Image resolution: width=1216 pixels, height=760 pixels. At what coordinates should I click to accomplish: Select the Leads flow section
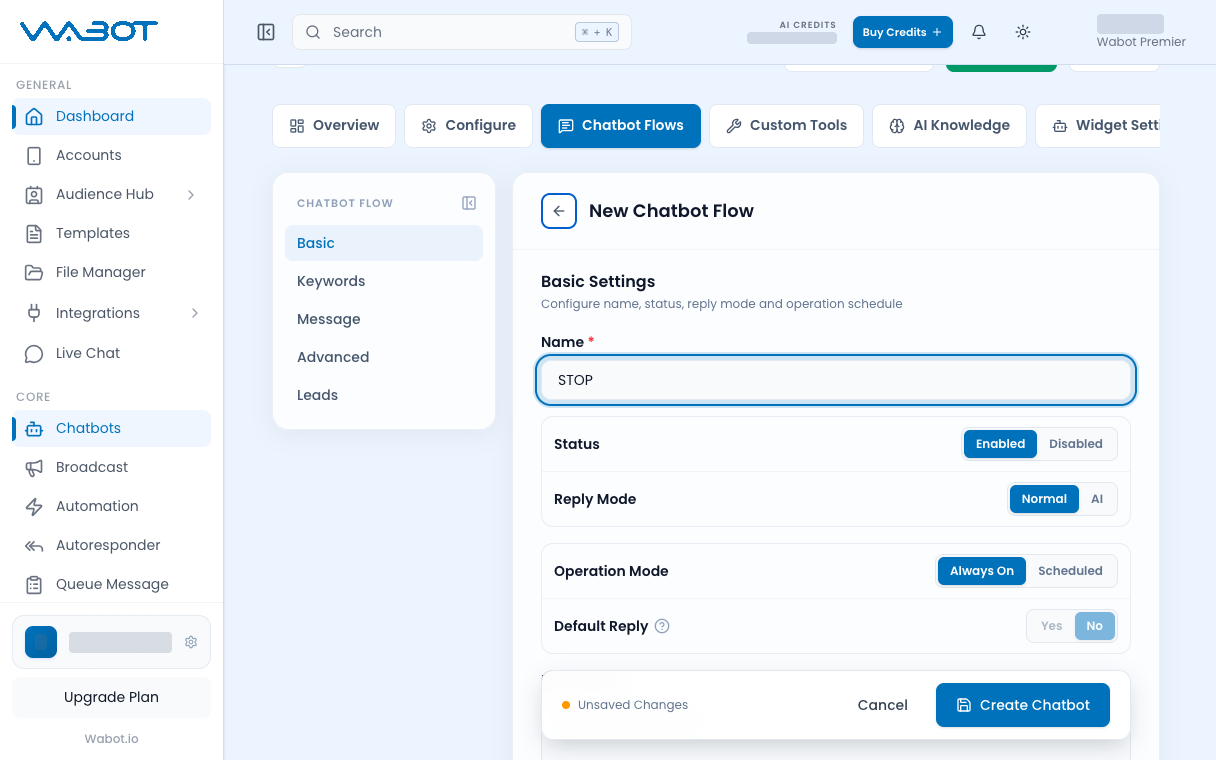click(x=384, y=395)
